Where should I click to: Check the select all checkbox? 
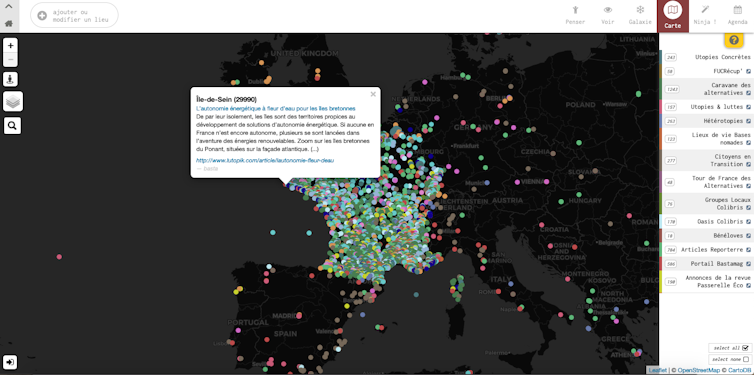[x=745, y=348]
